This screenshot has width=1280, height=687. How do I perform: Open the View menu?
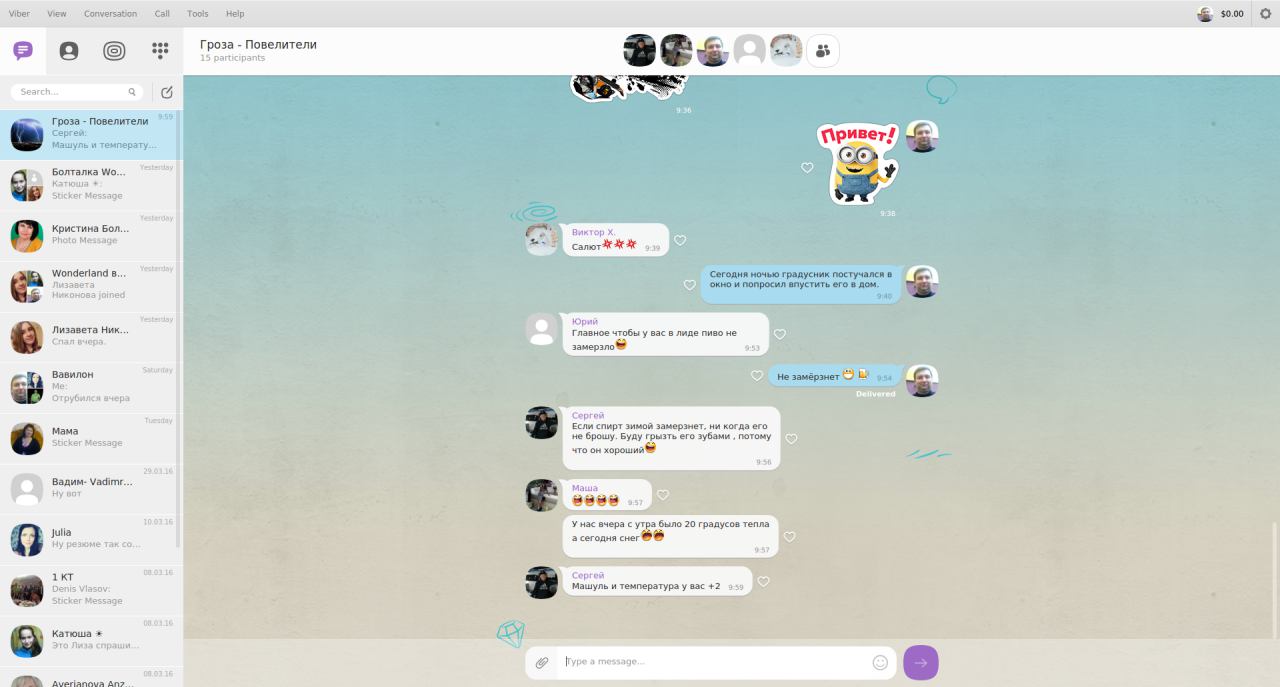(x=57, y=14)
